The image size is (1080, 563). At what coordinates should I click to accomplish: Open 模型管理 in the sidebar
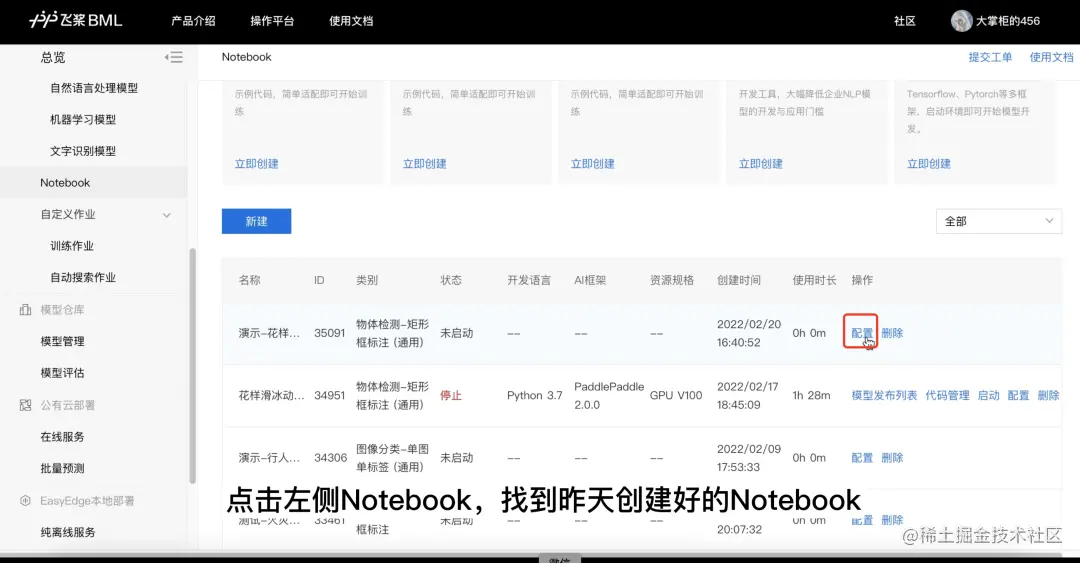coord(62,341)
